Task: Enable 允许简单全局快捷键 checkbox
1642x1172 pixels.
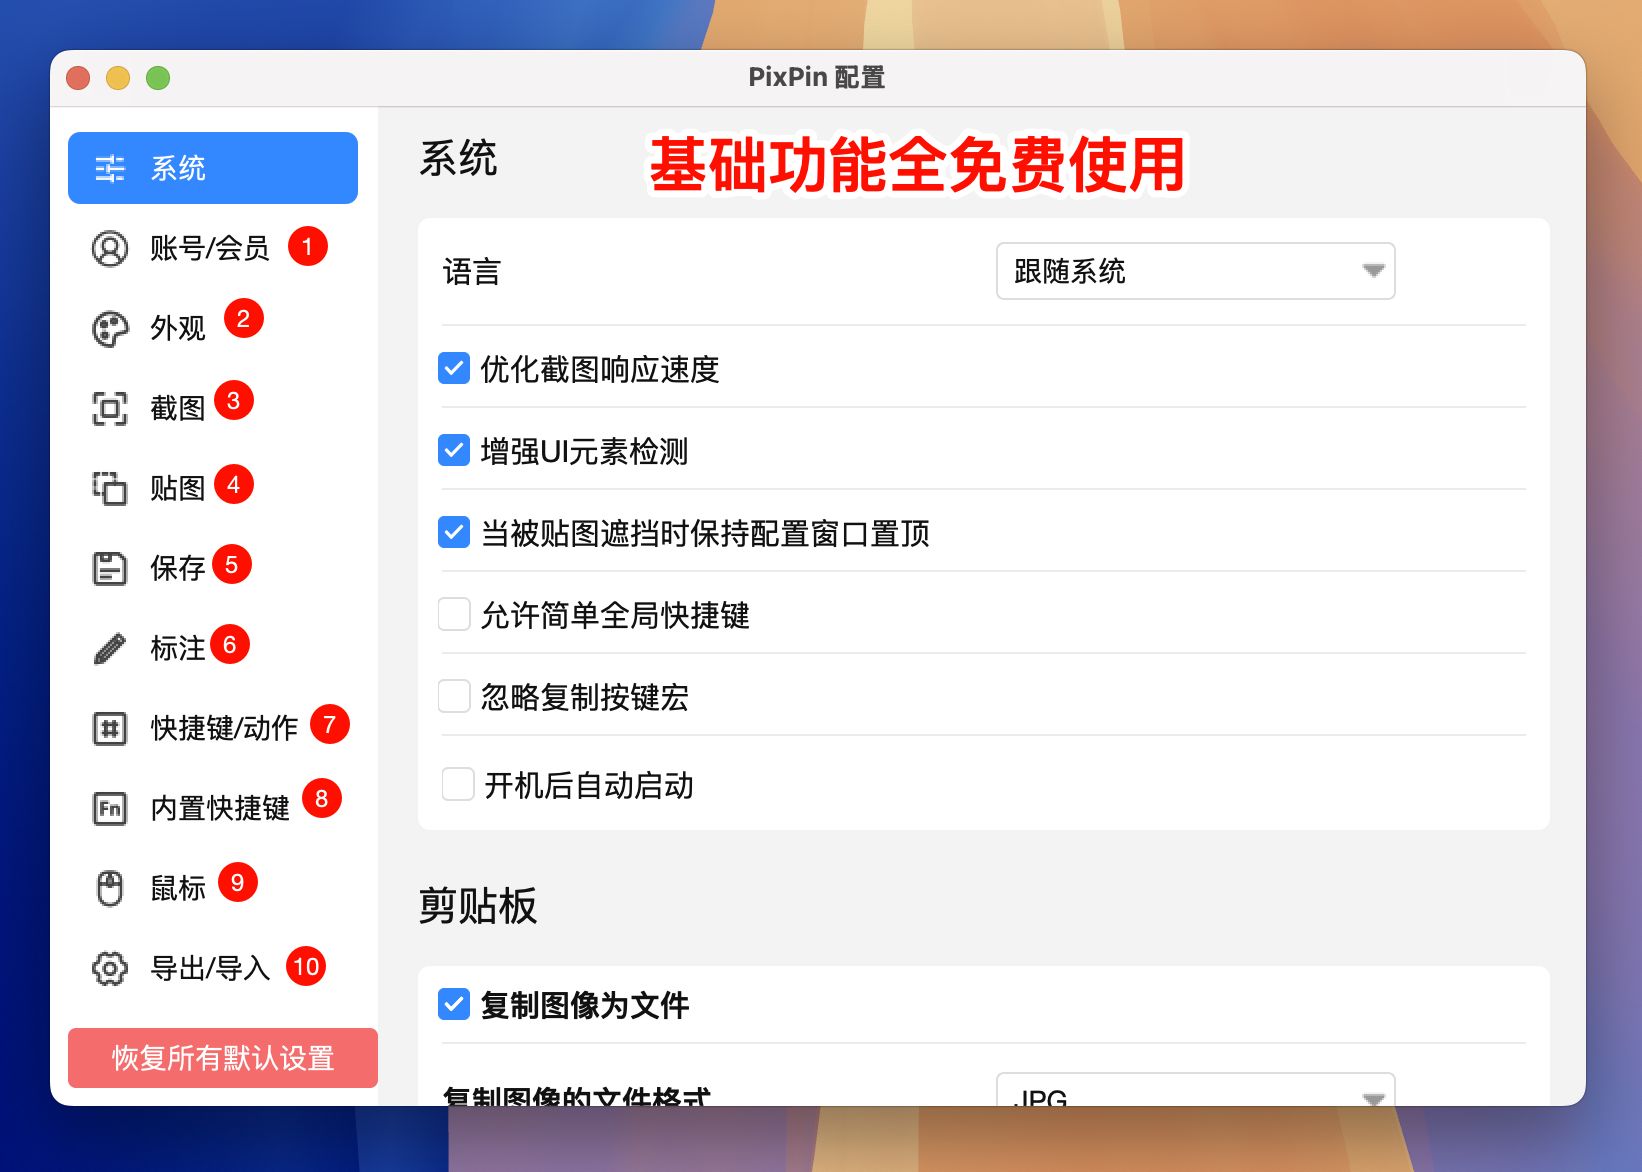Action: (x=453, y=614)
